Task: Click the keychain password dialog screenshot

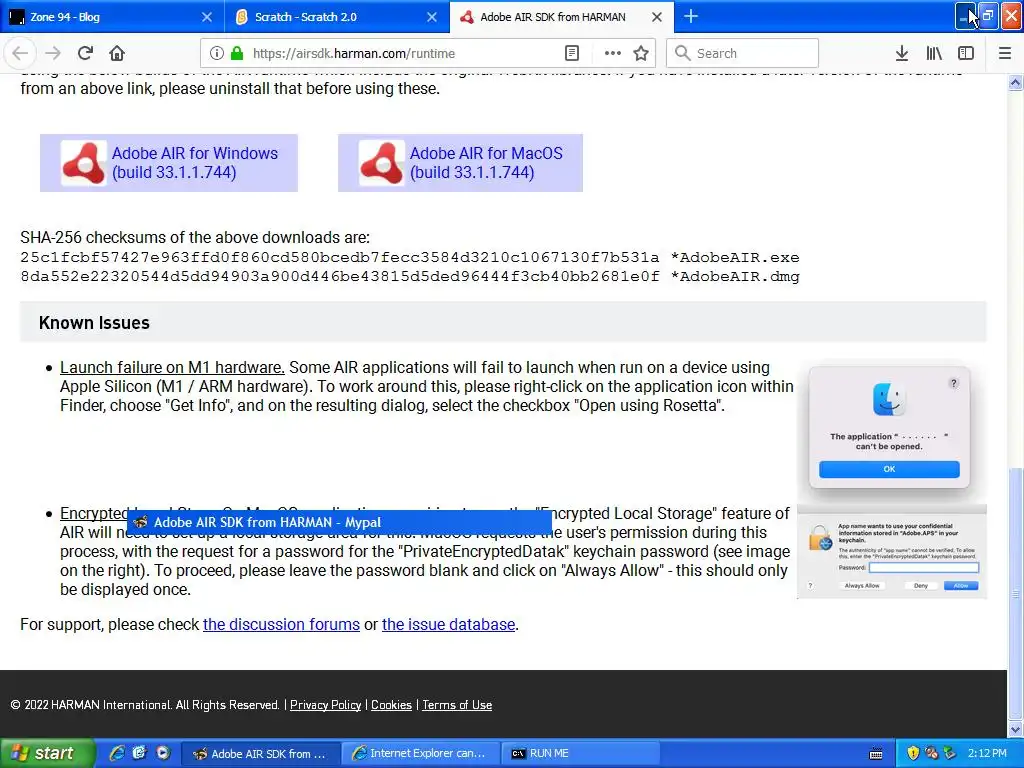Action: [x=892, y=552]
